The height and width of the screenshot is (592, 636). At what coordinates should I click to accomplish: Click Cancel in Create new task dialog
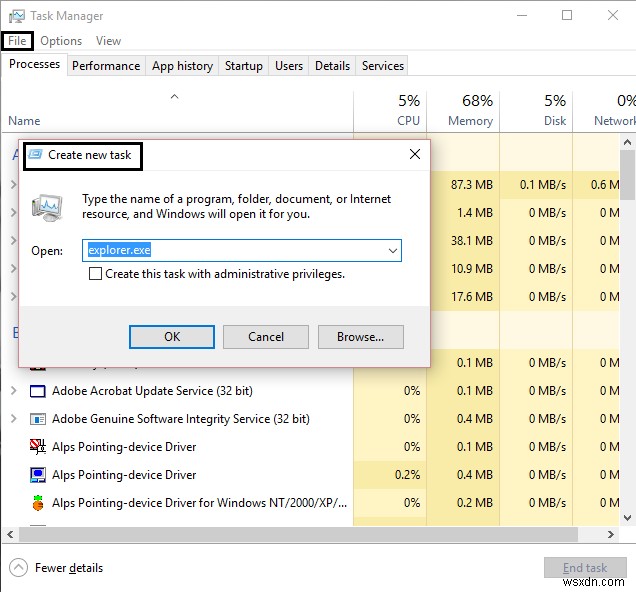266,337
